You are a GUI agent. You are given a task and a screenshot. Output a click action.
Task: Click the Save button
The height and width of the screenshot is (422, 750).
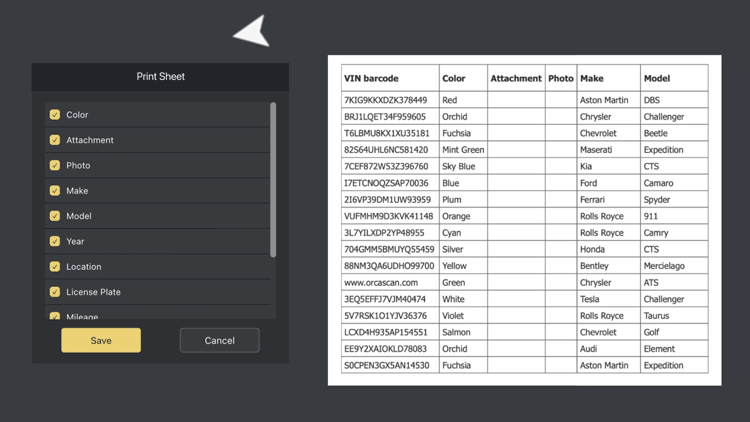[x=101, y=340]
